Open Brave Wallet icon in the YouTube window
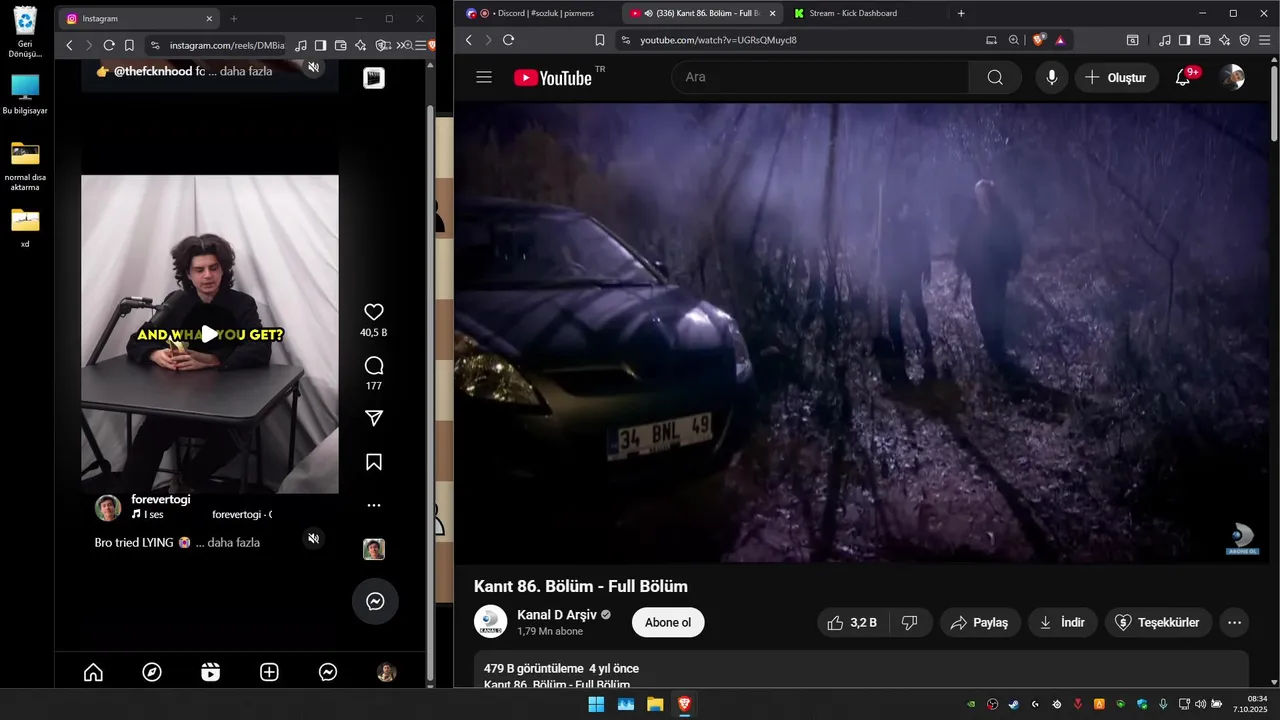The image size is (1280, 720). 1205,40
